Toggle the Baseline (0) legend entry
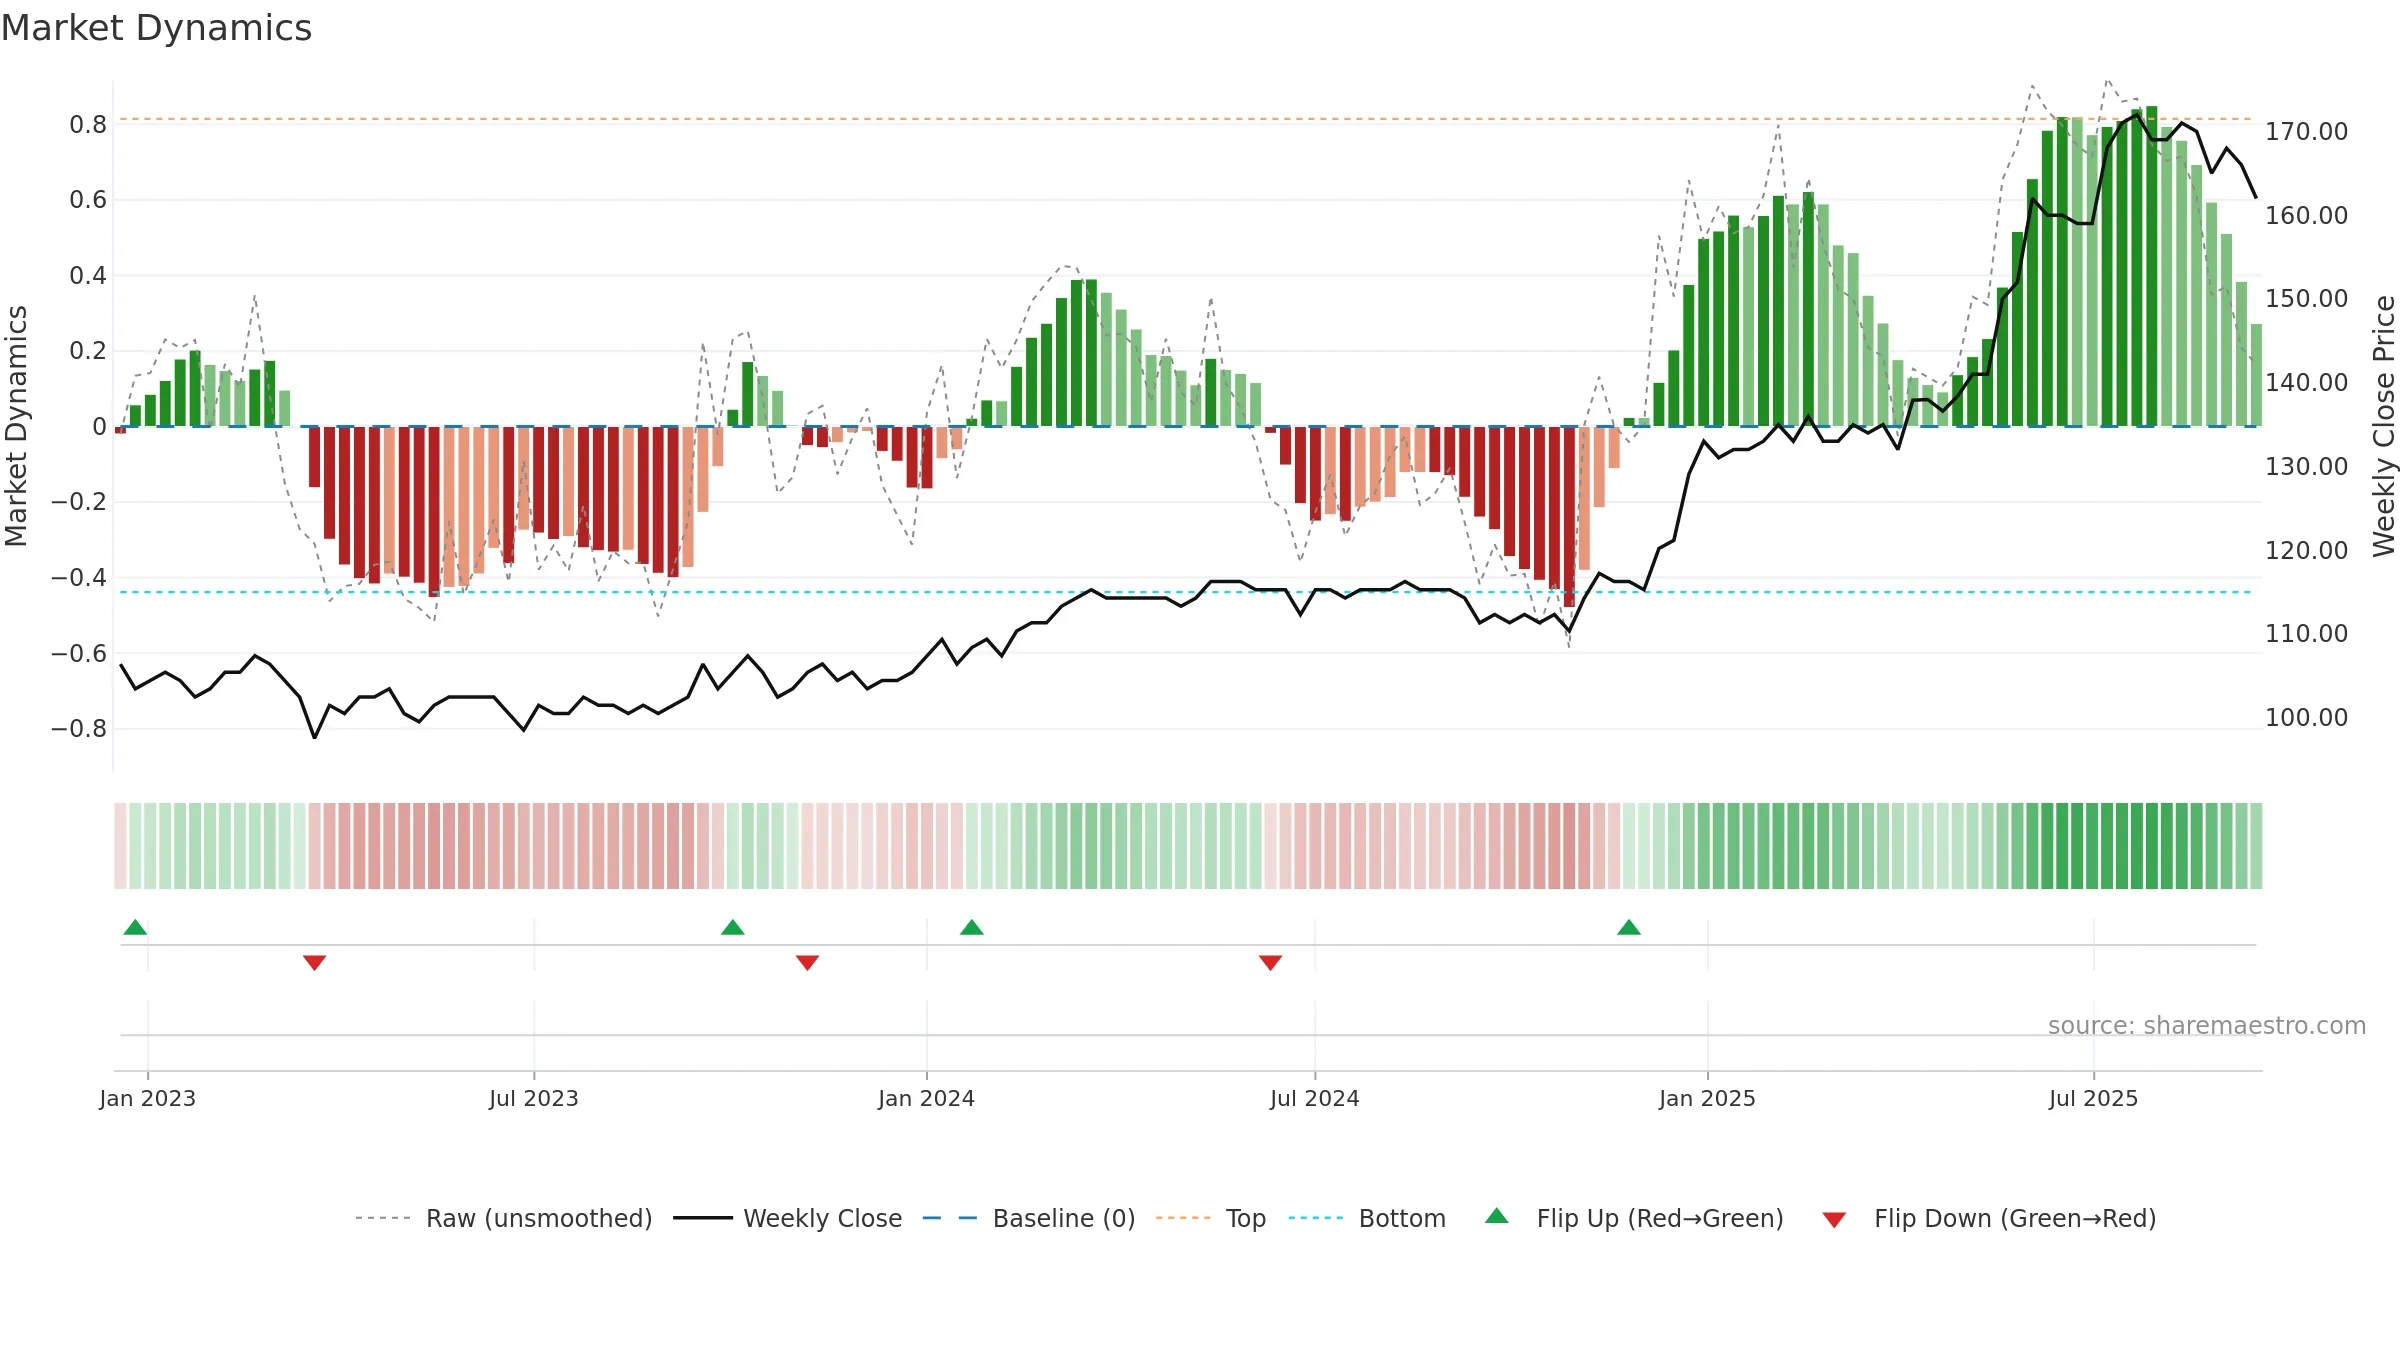This screenshot has width=2400, height=1350. (x=1029, y=1218)
